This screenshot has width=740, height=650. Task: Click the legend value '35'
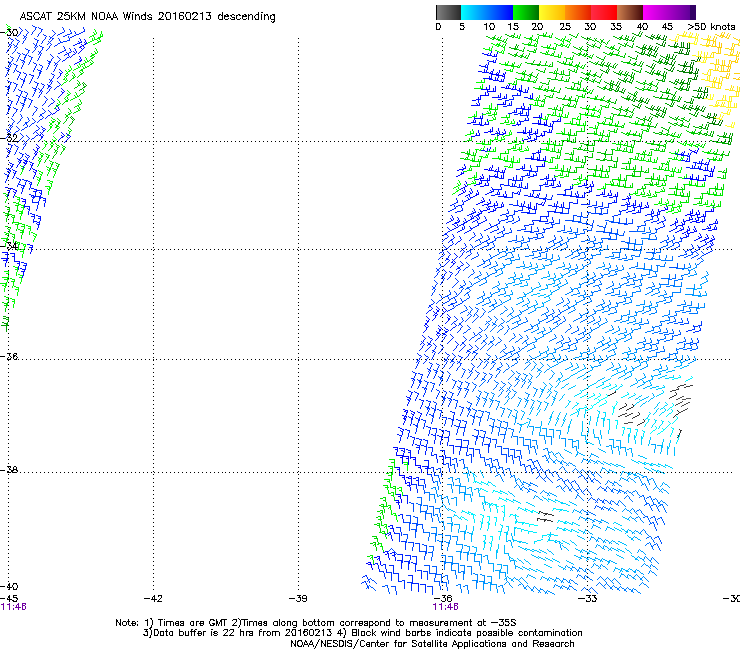[616, 27]
